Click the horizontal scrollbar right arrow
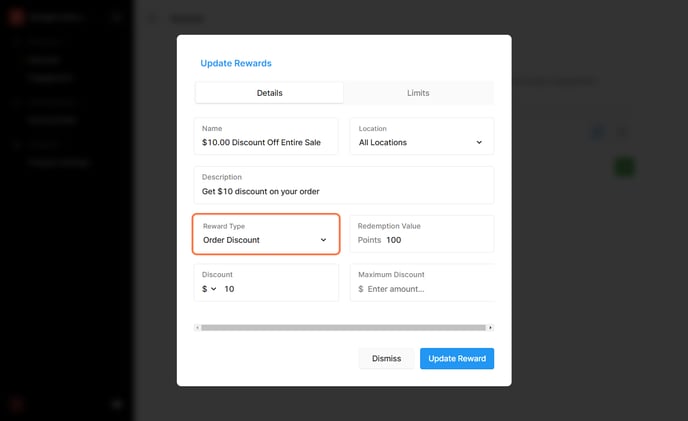This screenshot has width=688, height=421. (x=491, y=327)
